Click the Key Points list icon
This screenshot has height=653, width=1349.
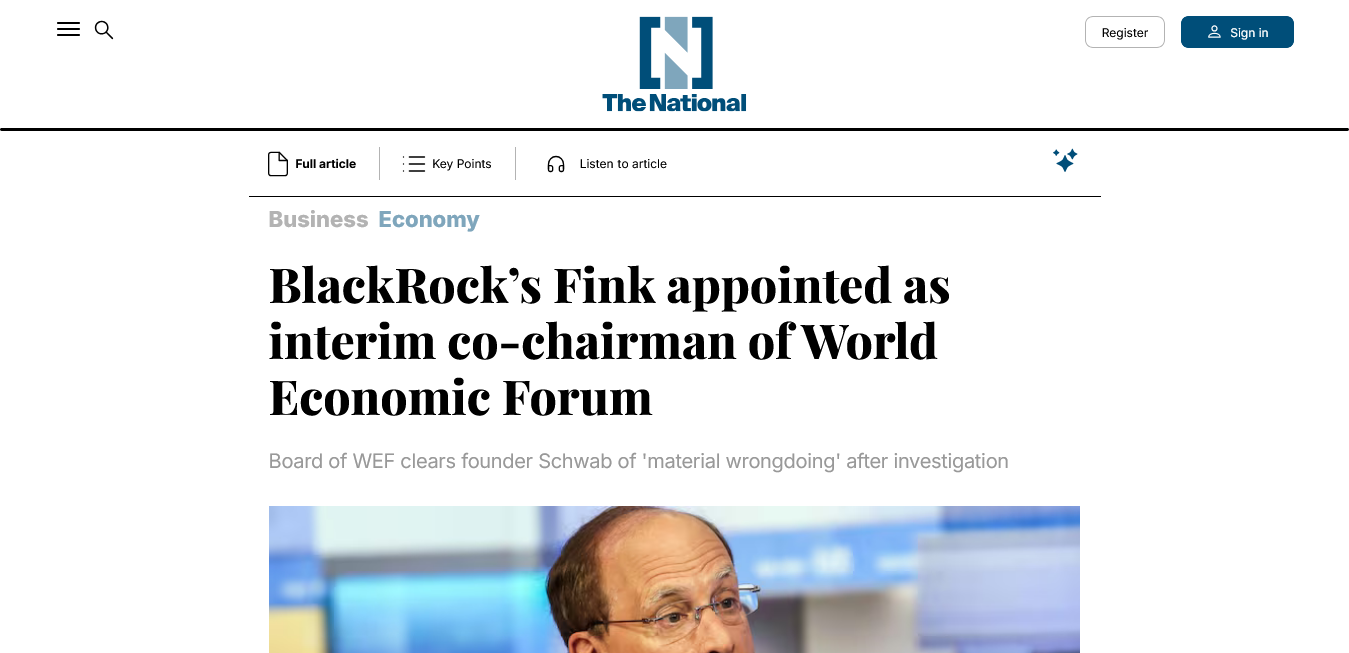tap(414, 164)
